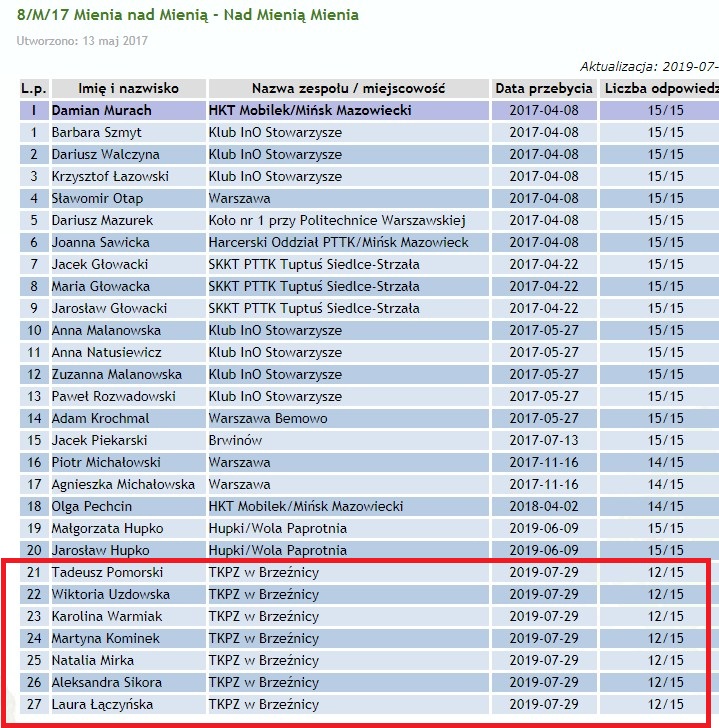Select the name Anna Natusiewicz
The height and width of the screenshot is (728, 719).
[107, 352]
